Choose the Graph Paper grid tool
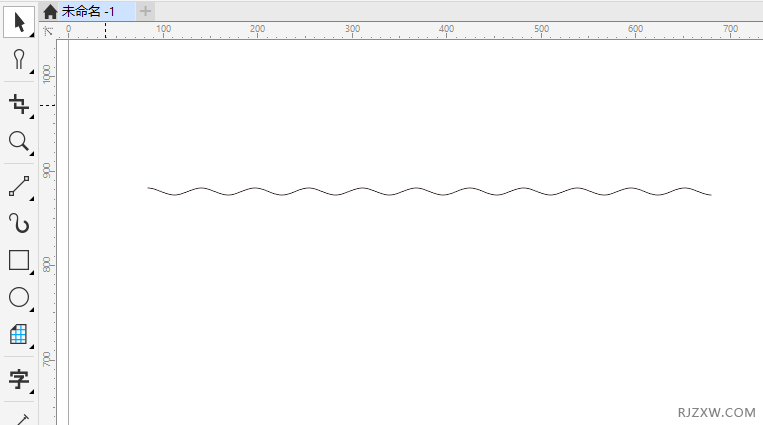This screenshot has height=425, width=763. pyautogui.click(x=18, y=334)
